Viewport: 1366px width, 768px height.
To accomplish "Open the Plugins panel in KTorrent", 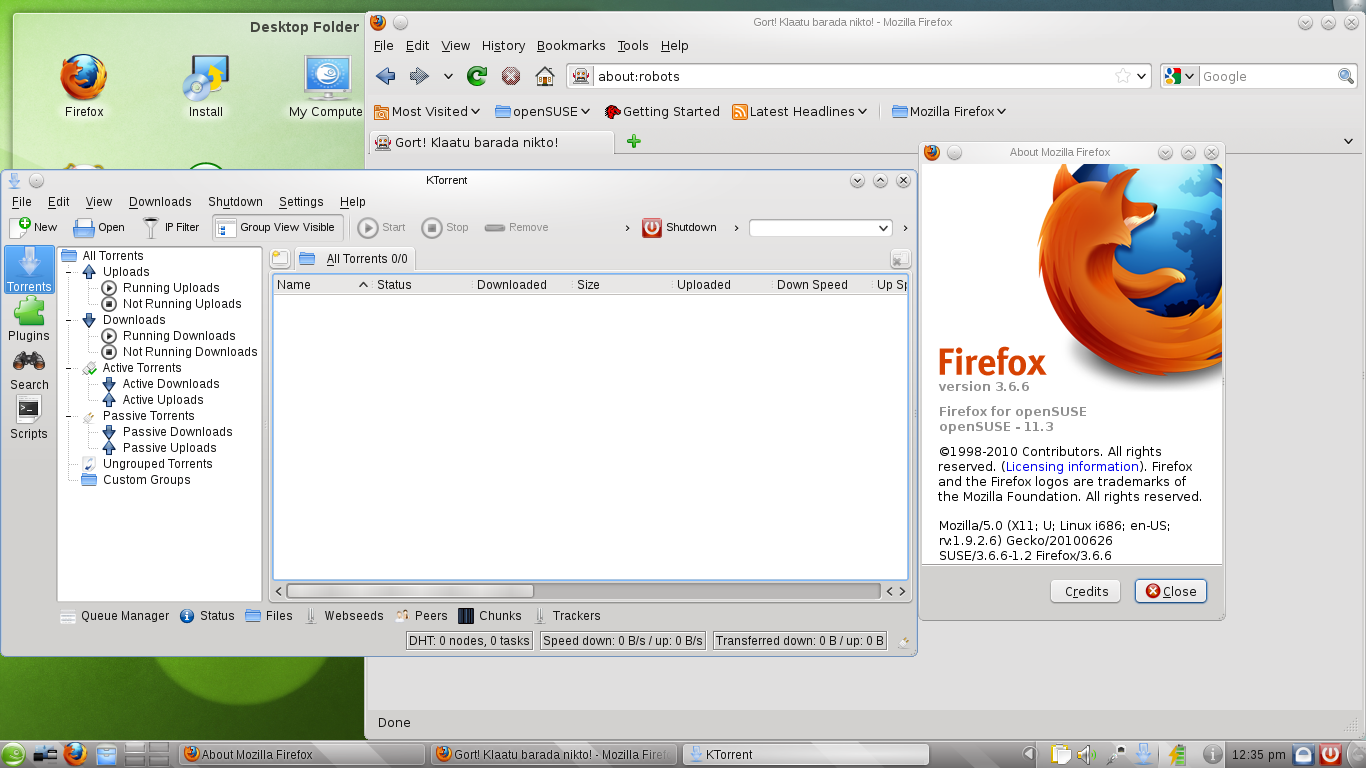I will click(29, 320).
